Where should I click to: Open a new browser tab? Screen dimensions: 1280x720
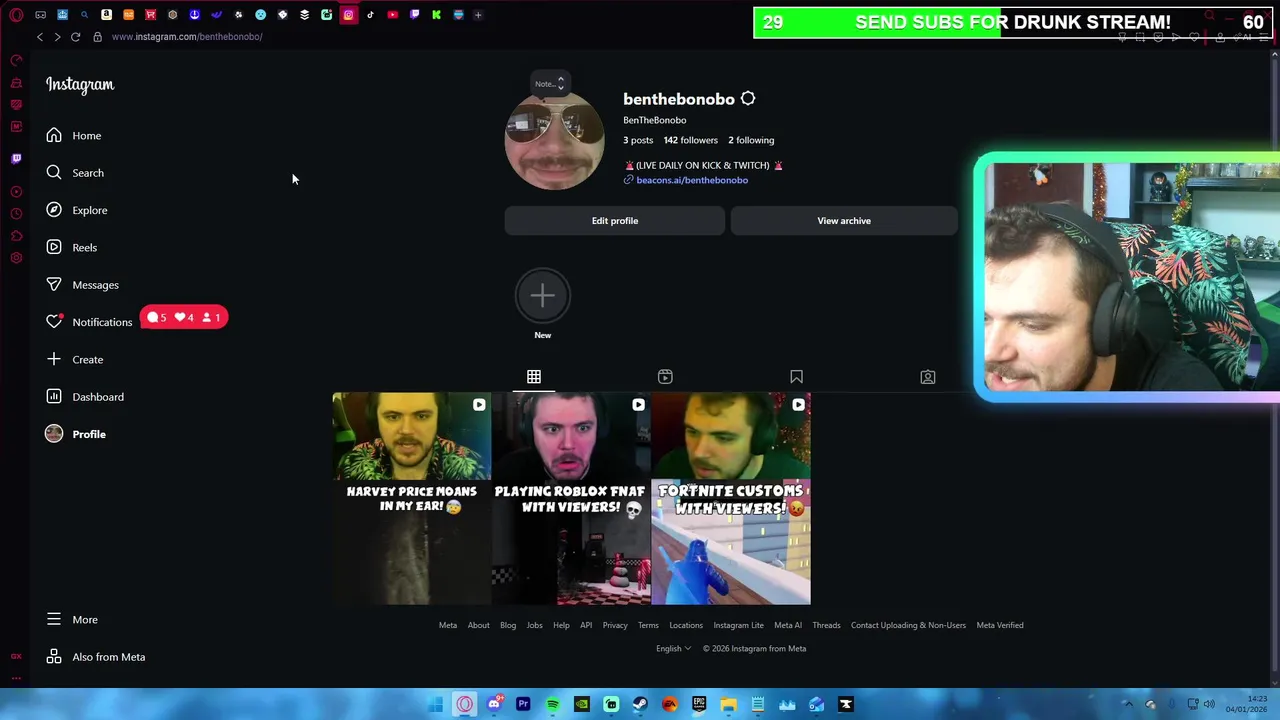tap(478, 15)
